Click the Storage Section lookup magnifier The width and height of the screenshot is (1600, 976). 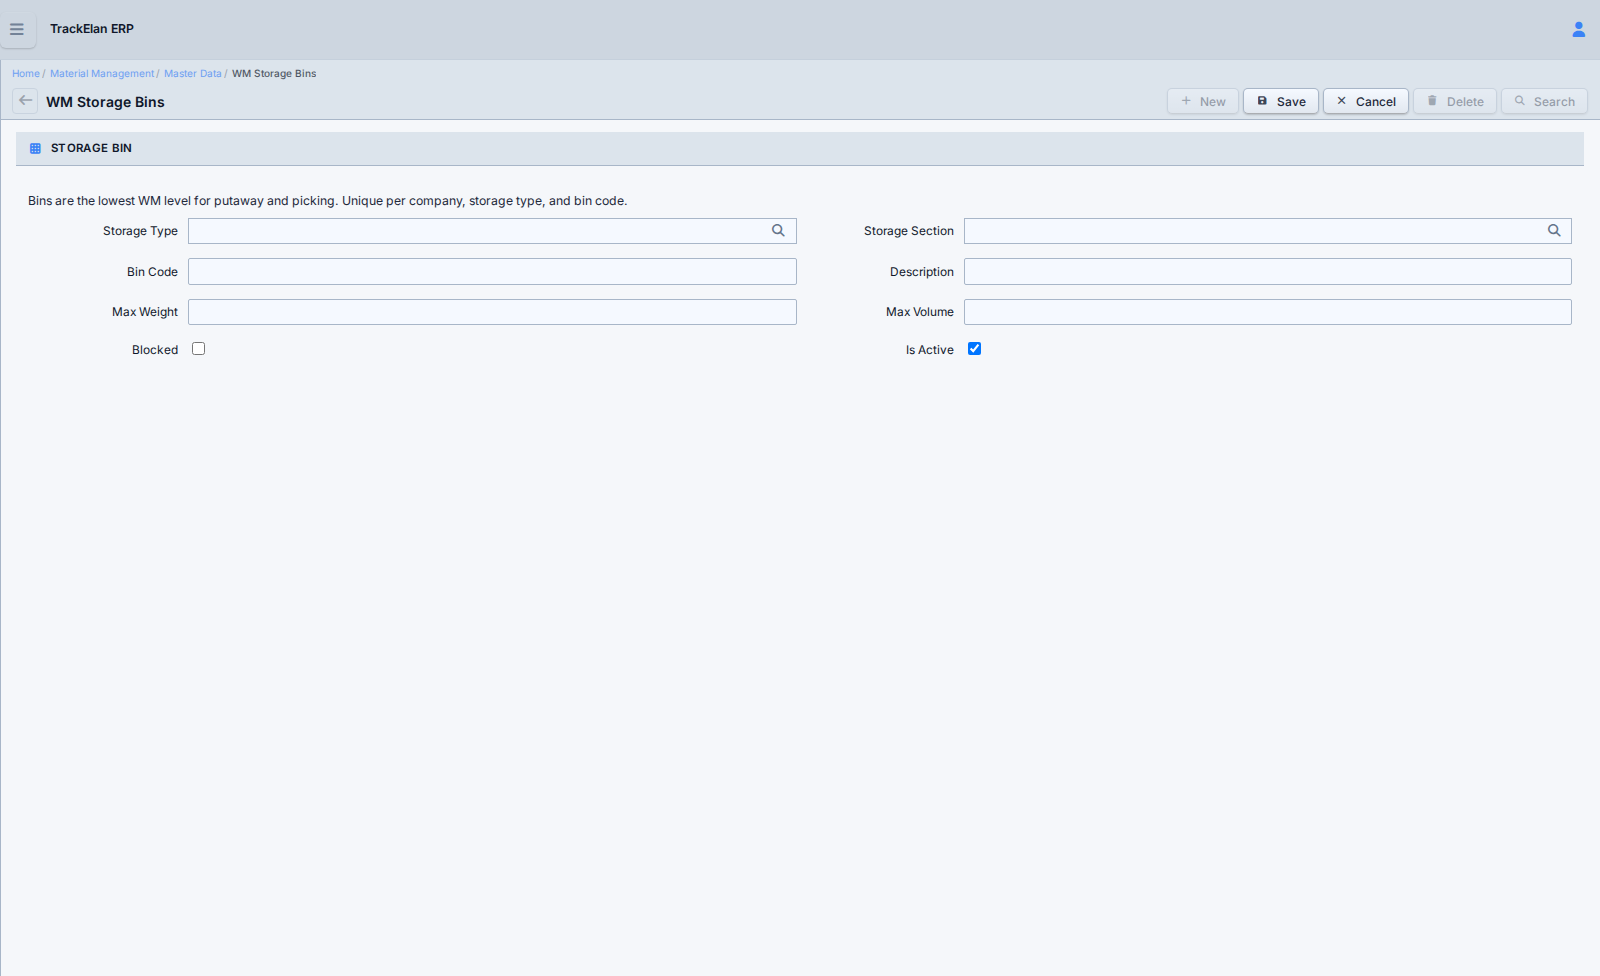tap(1554, 231)
